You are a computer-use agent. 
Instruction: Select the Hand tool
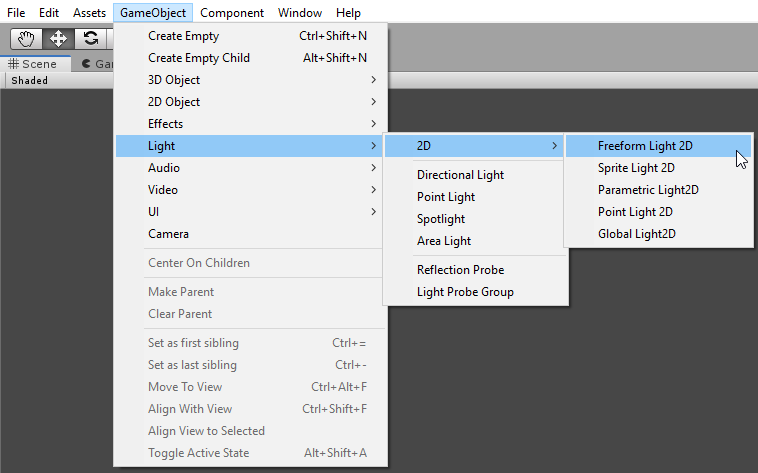tap(25, 38)
